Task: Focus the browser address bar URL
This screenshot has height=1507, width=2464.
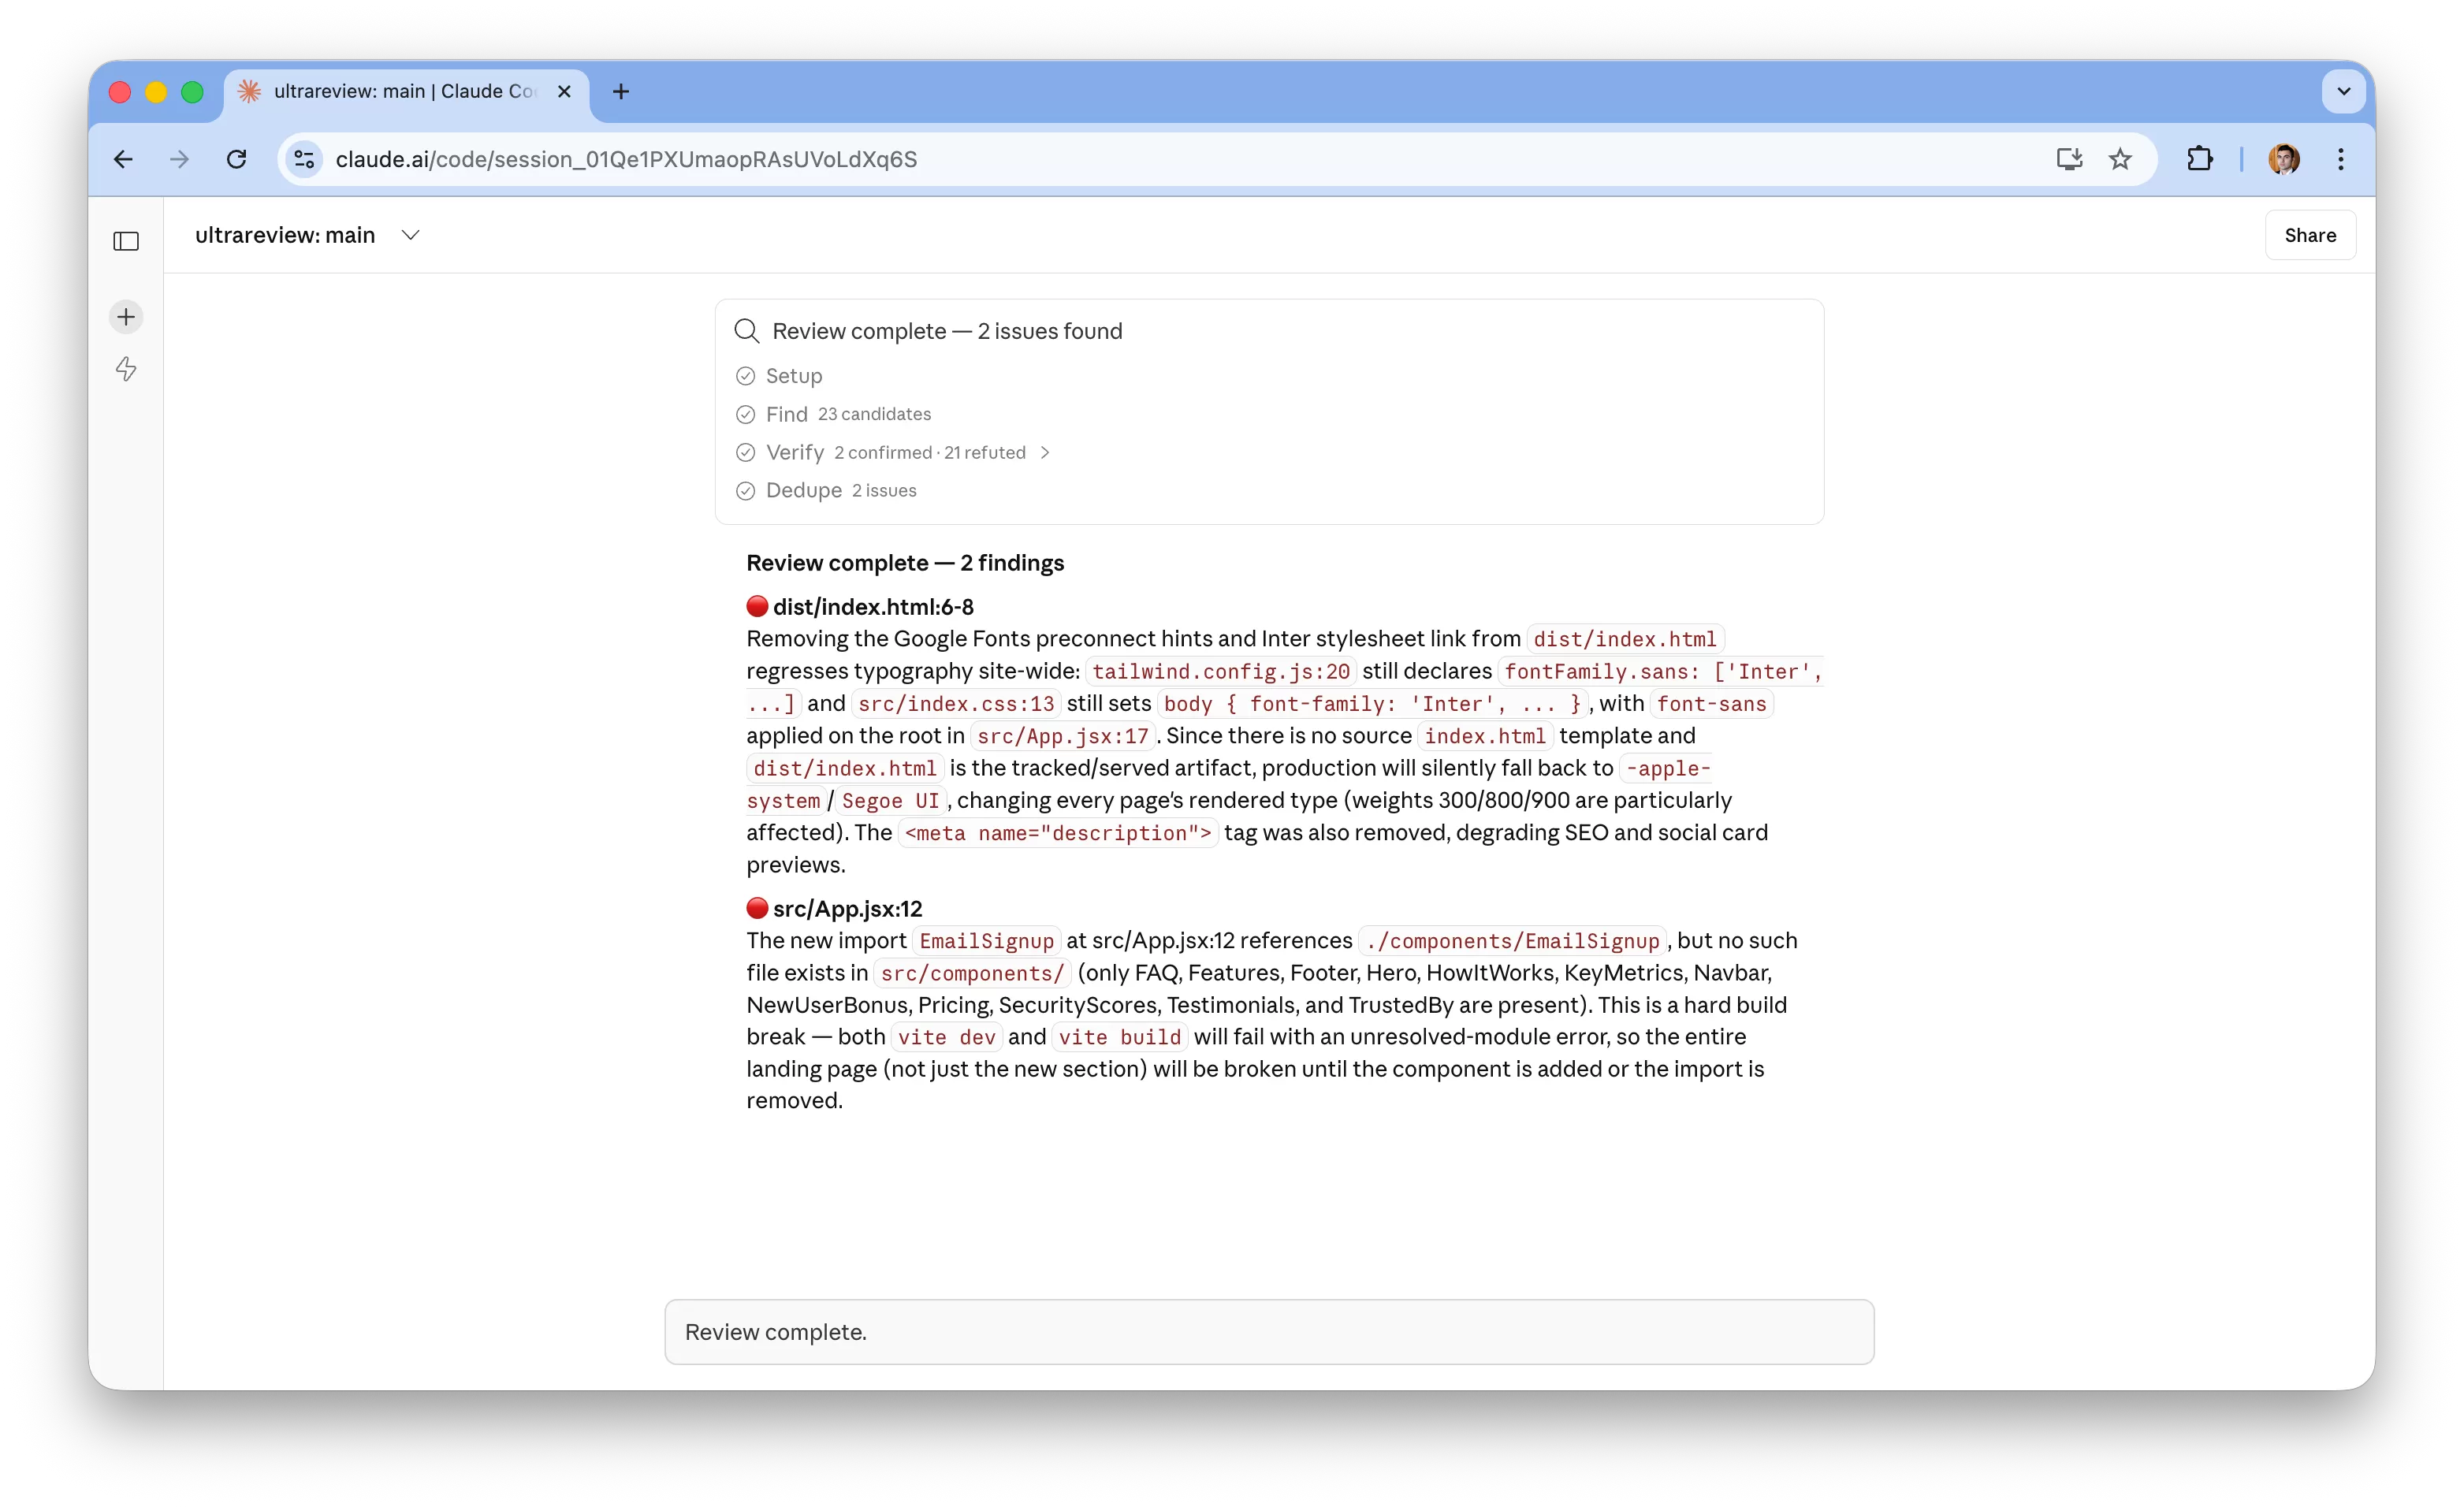Action: pos(626,159)
